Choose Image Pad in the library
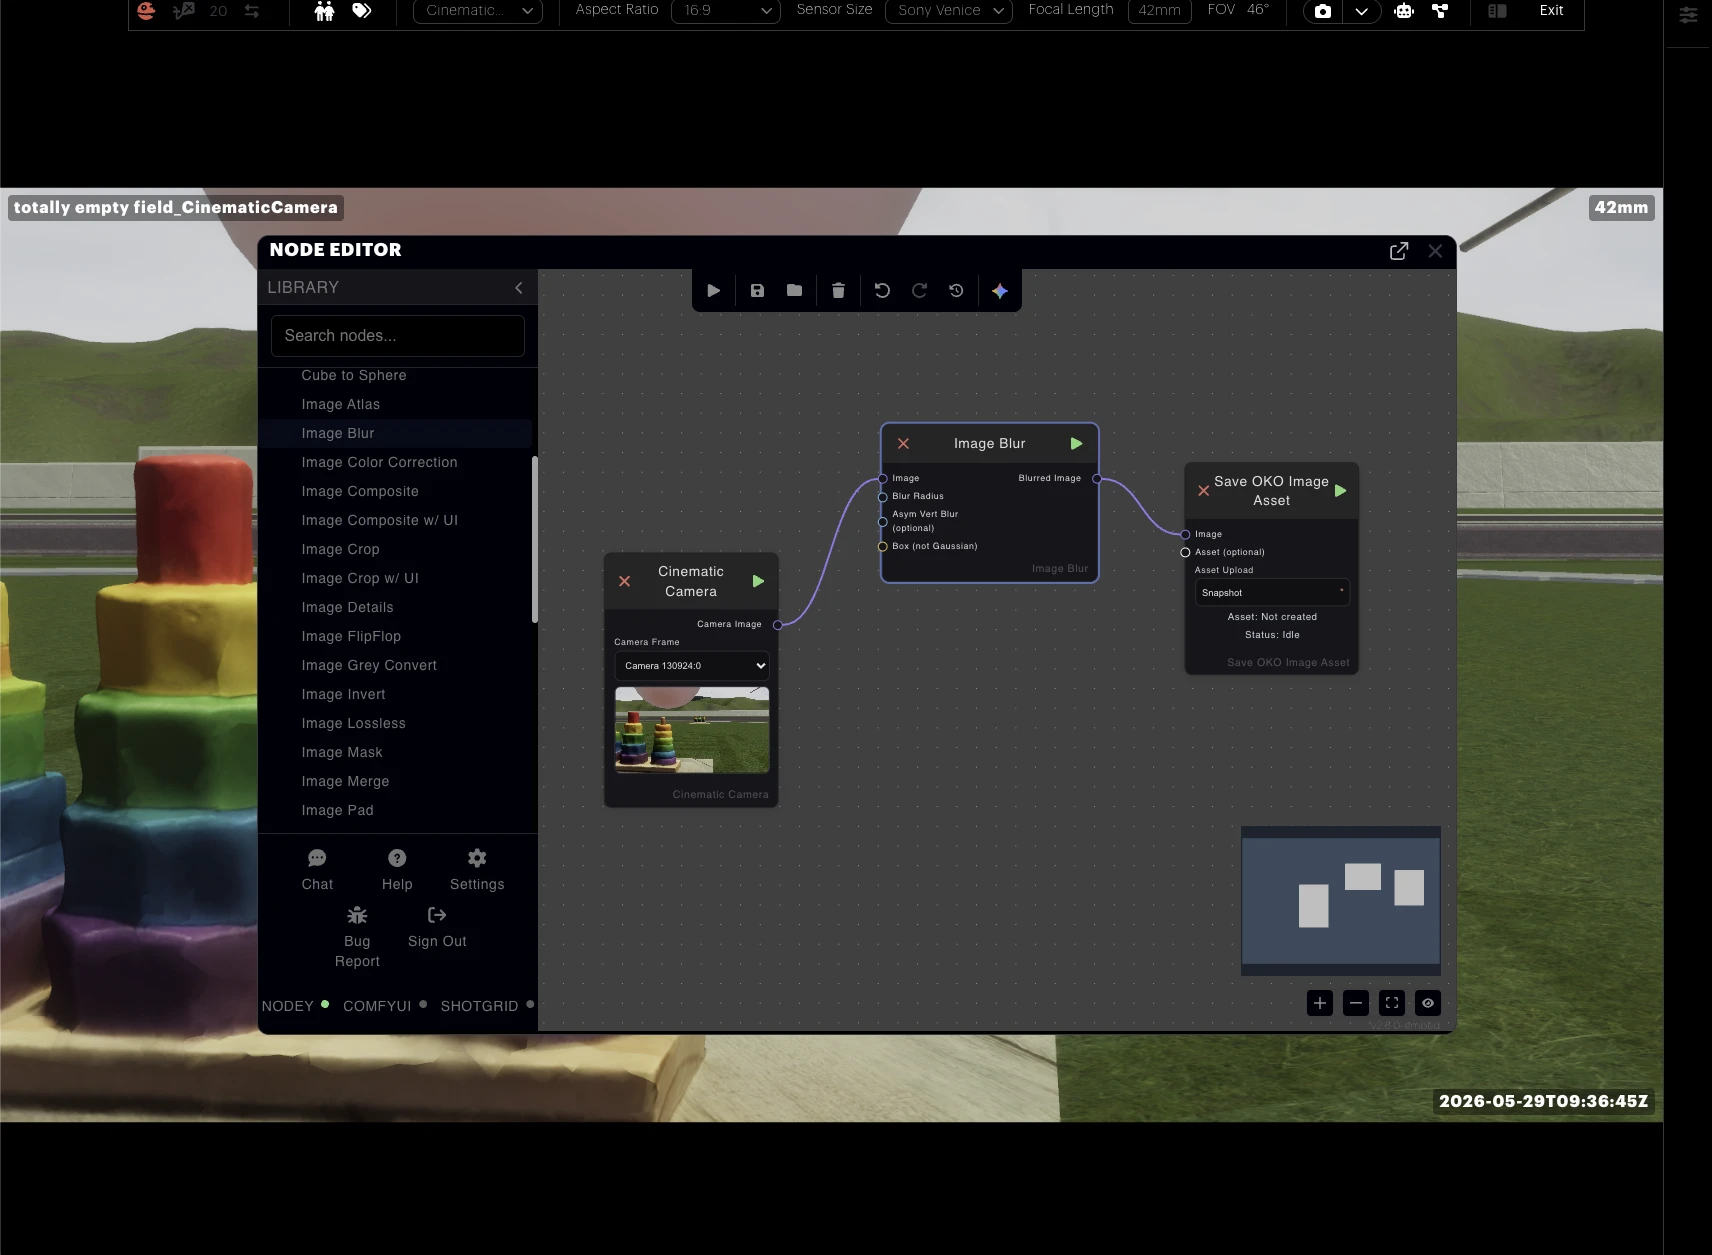This screenshot has height=1255, width=1712. click(337, 811)
